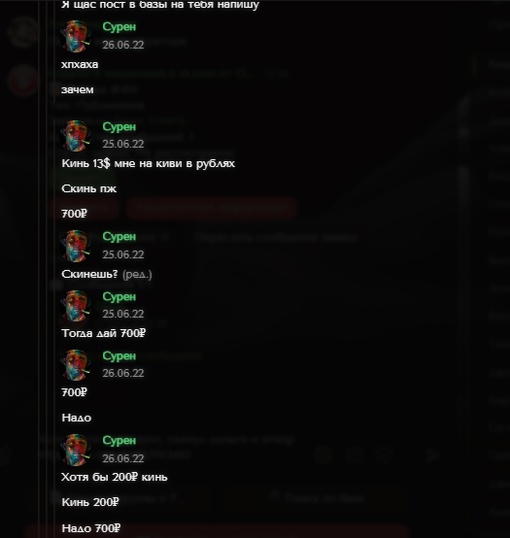
Task: Click the Сурен name above 'Тогда дай 700₽'
Action: [119, 297]
